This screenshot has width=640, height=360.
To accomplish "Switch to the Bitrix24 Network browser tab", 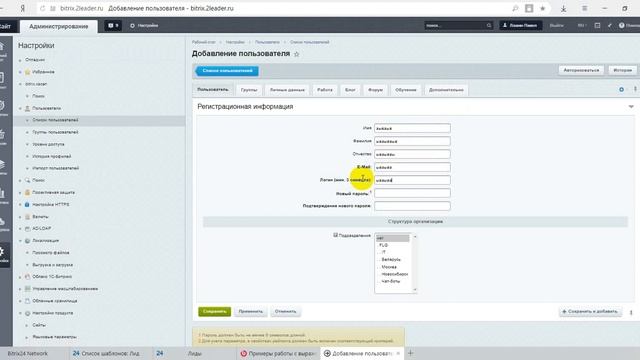I will click(x=28, y=353).
